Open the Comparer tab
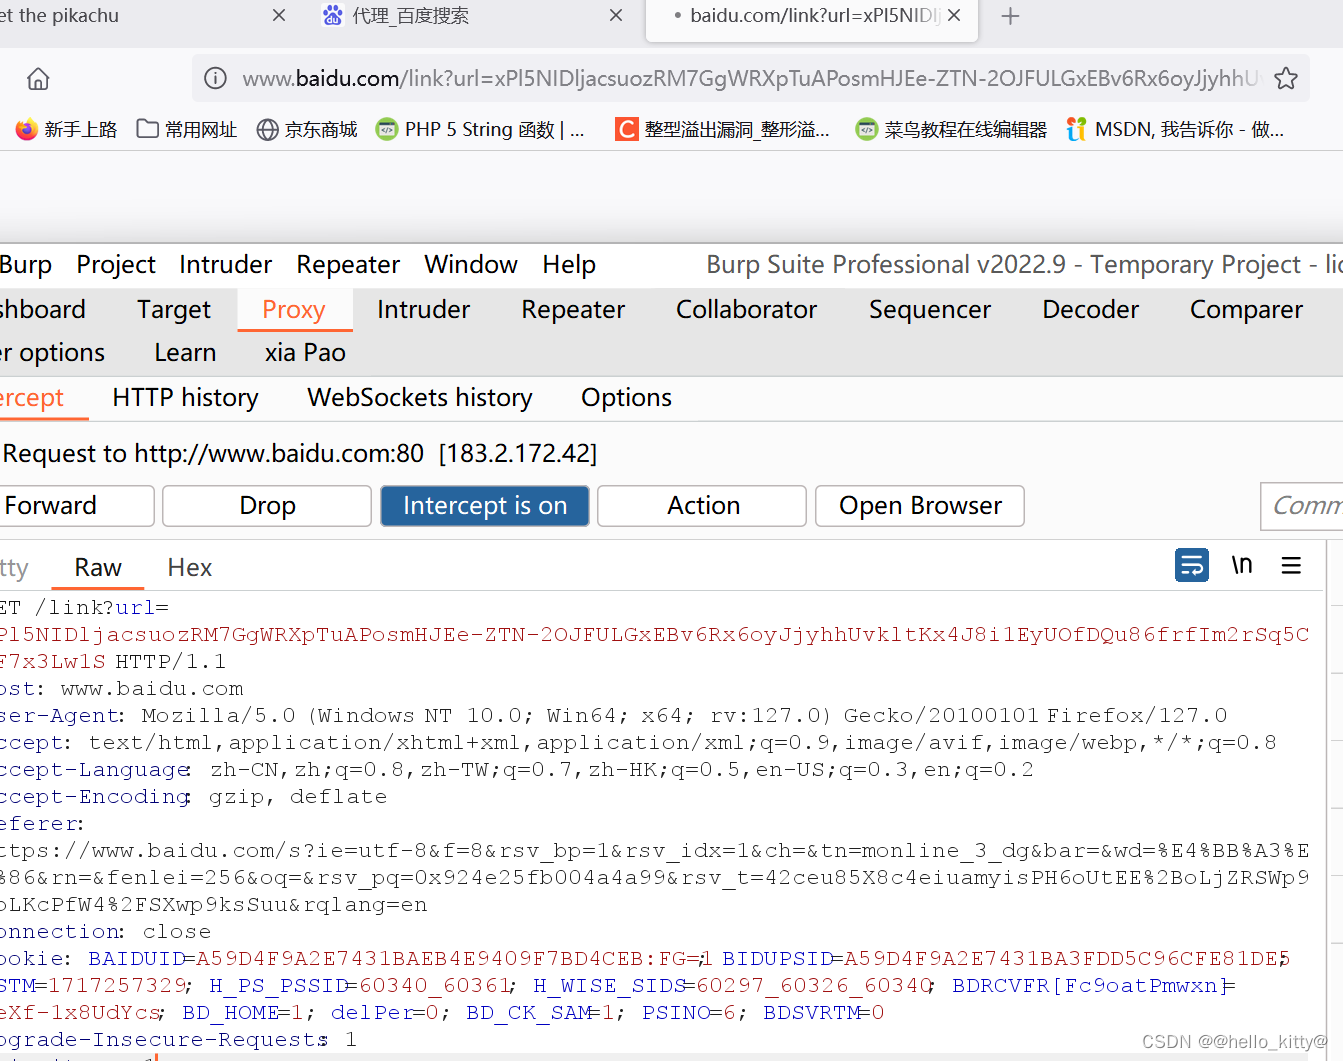Image resolution: width=1343 pixels, height=1061 pixels. pos(1247,309)
